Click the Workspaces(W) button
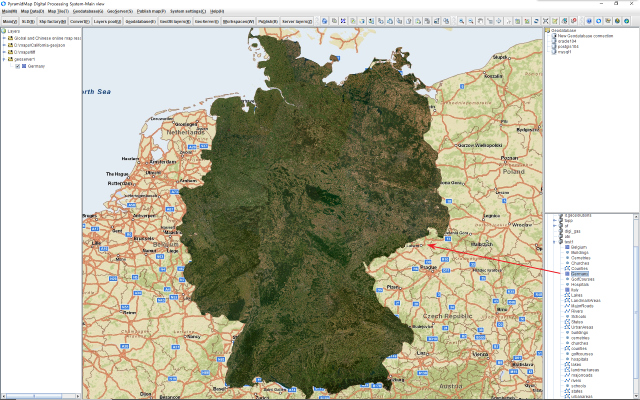This screenshot has width=640, height=400. coord(238,21)
